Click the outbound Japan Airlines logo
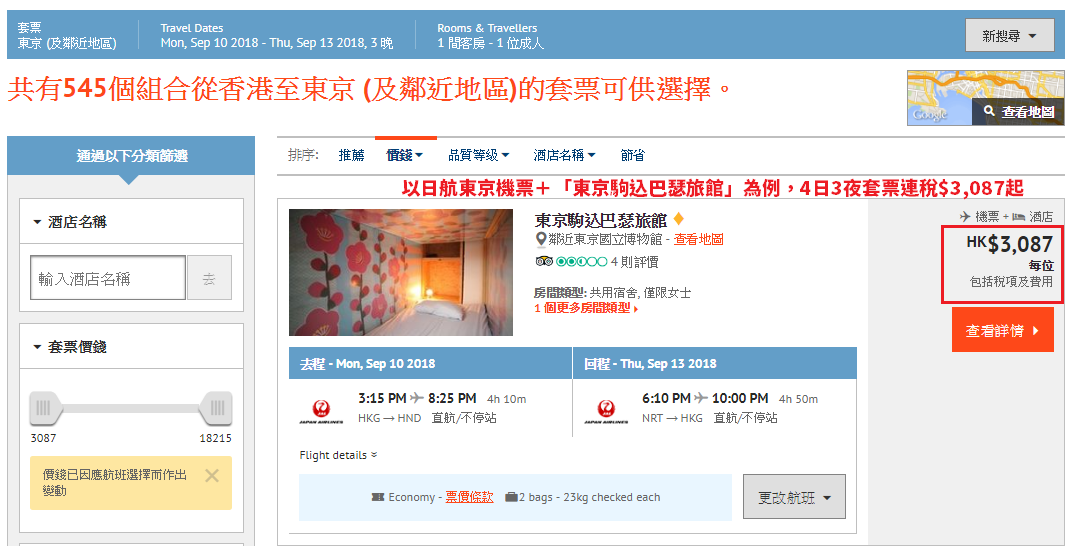Image resolution: width=1073 pixels, height=546 pixels. click(x=321, y=411)
